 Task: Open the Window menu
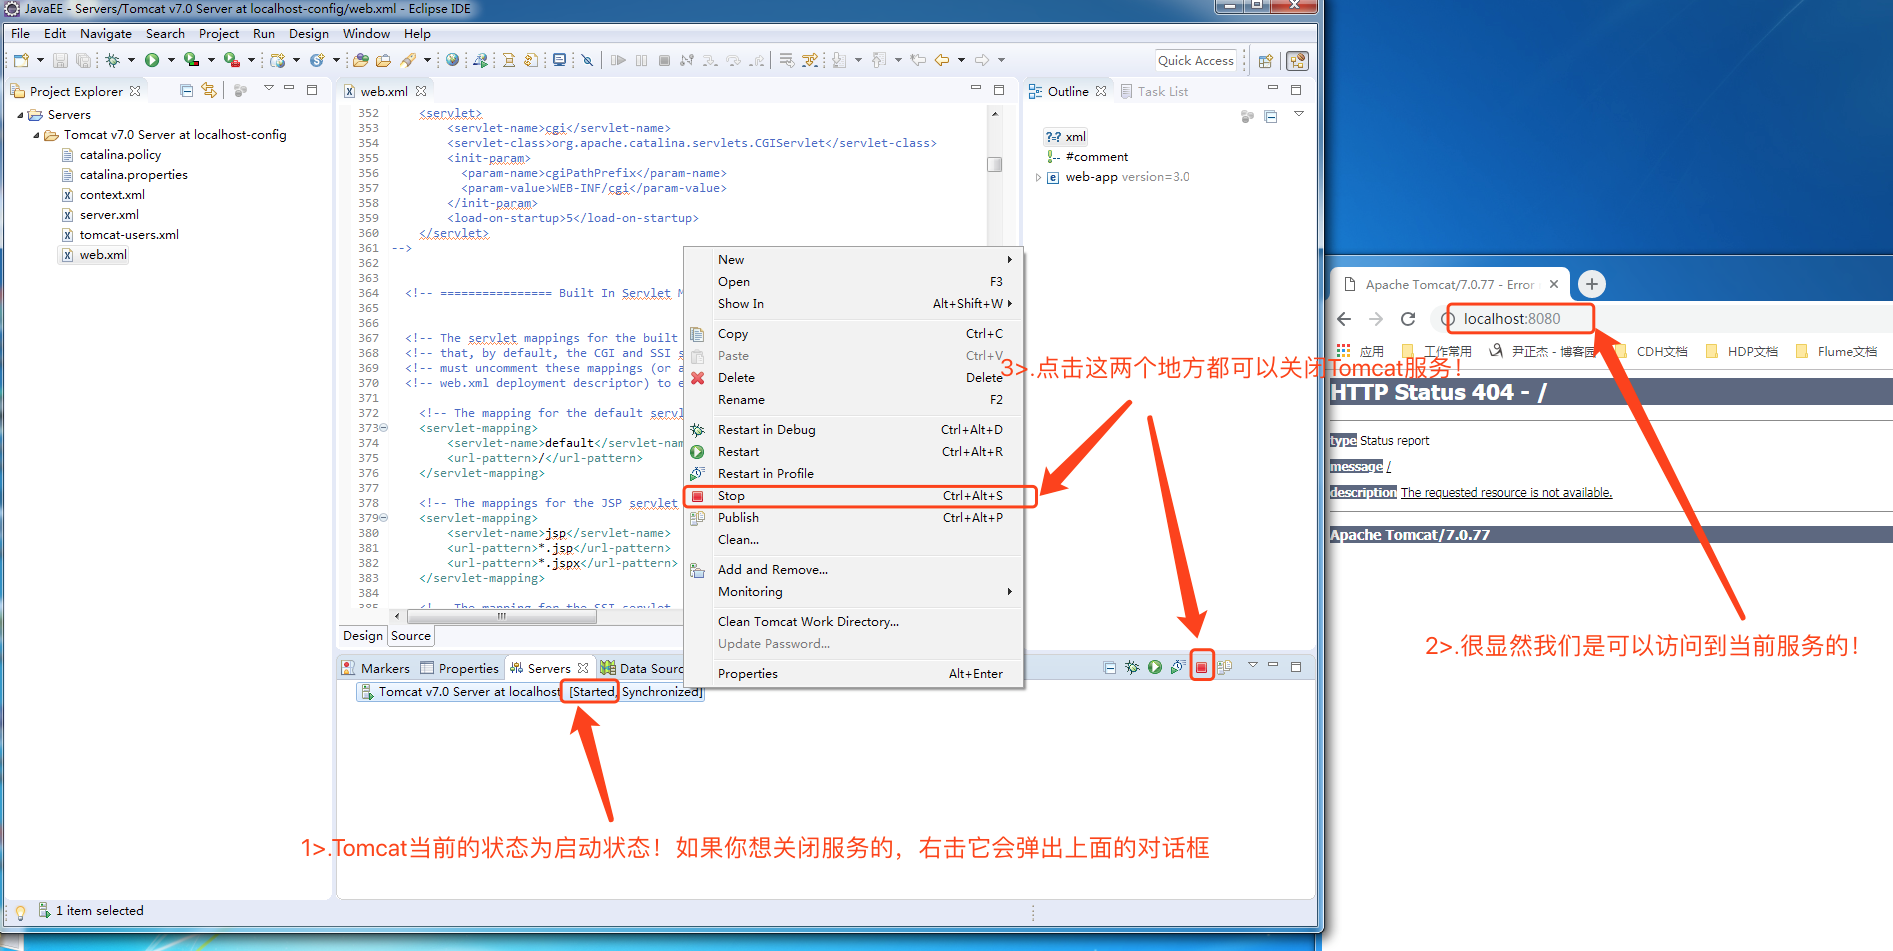pos(366,33)
